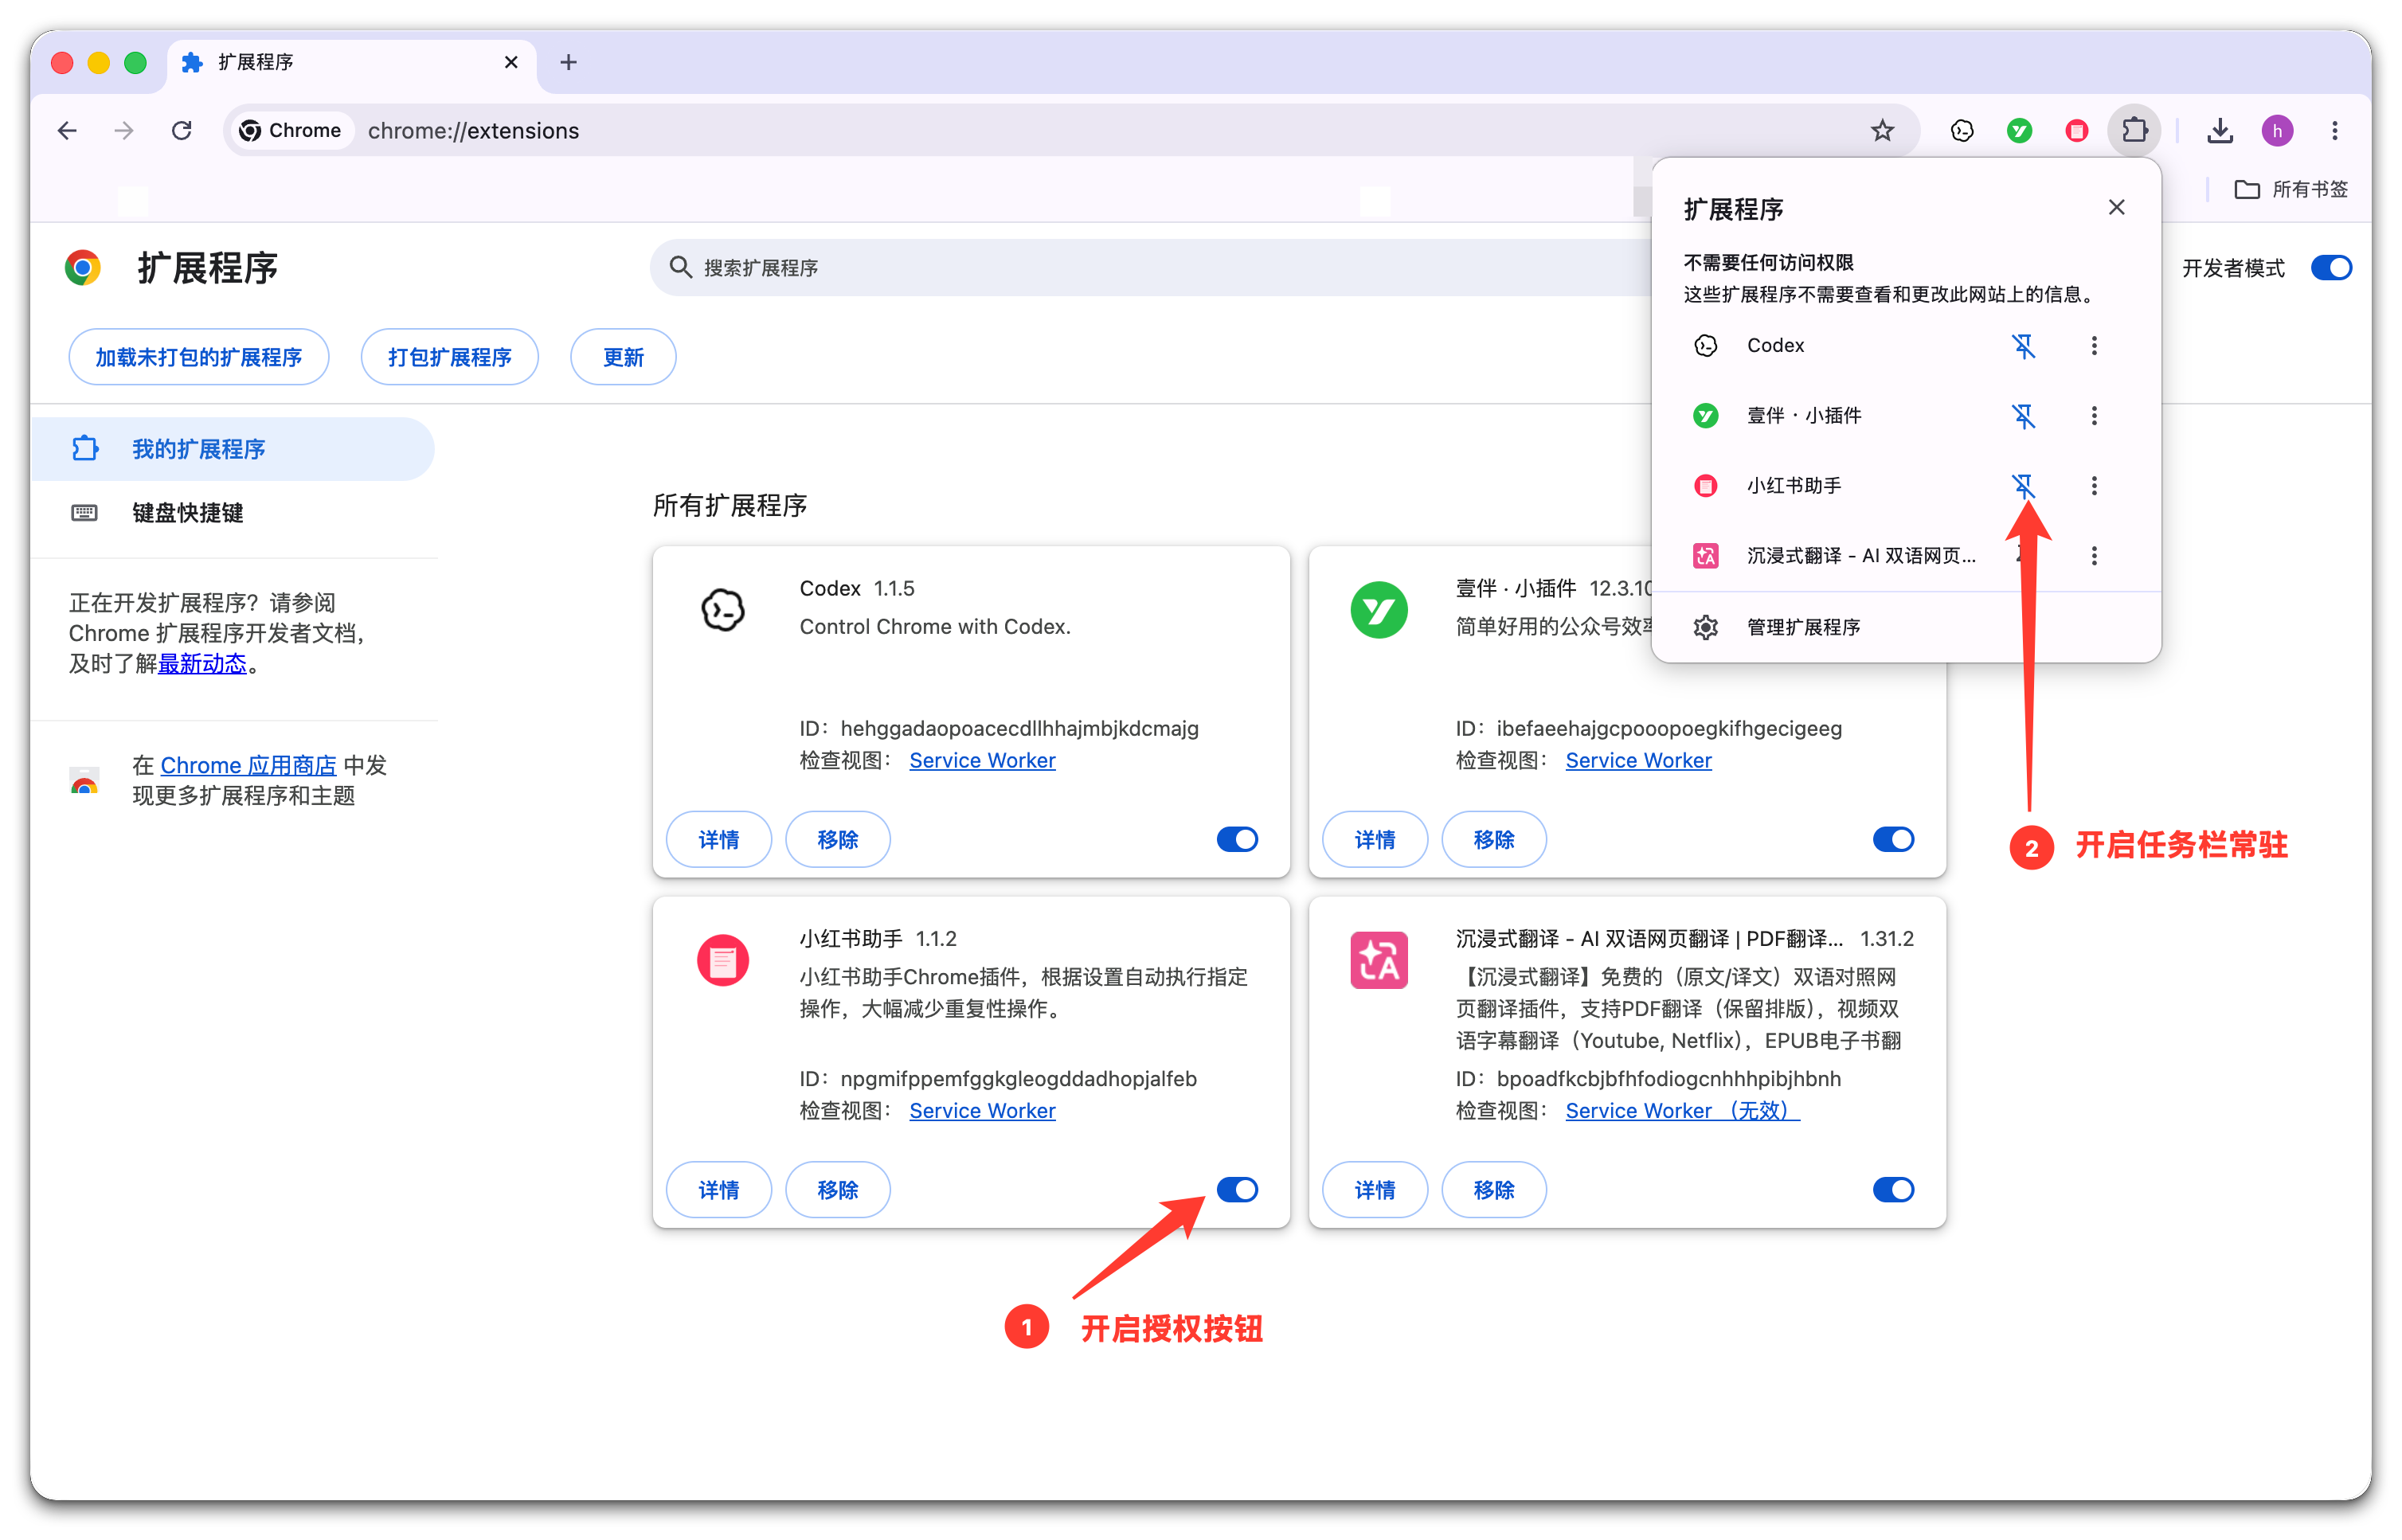2402x1540 pixels.
Task: Click the 沉浸式翻译 icon in its card
Action: click(1378, 960)
